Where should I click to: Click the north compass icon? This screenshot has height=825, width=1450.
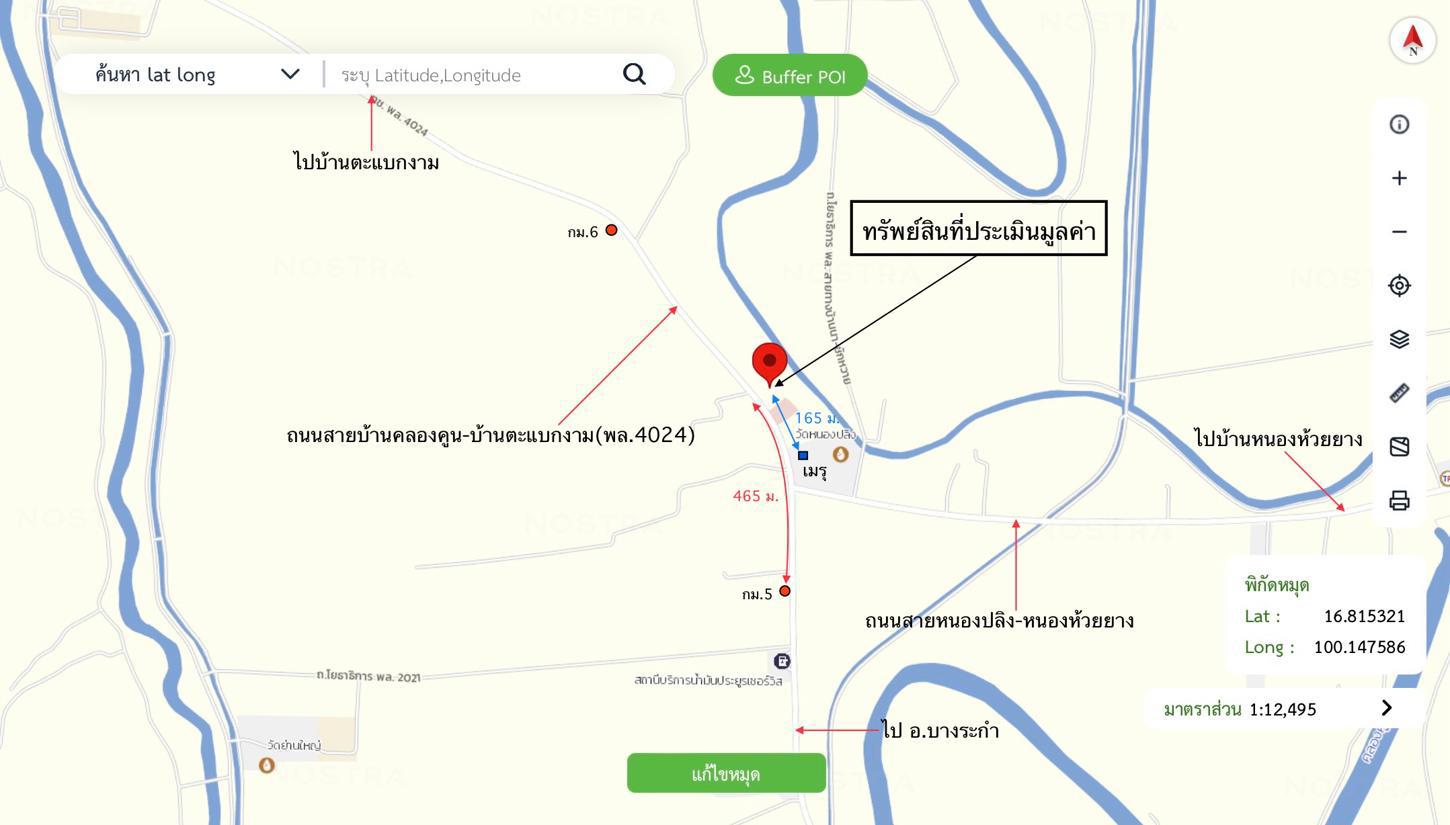tap(1412, 40)
